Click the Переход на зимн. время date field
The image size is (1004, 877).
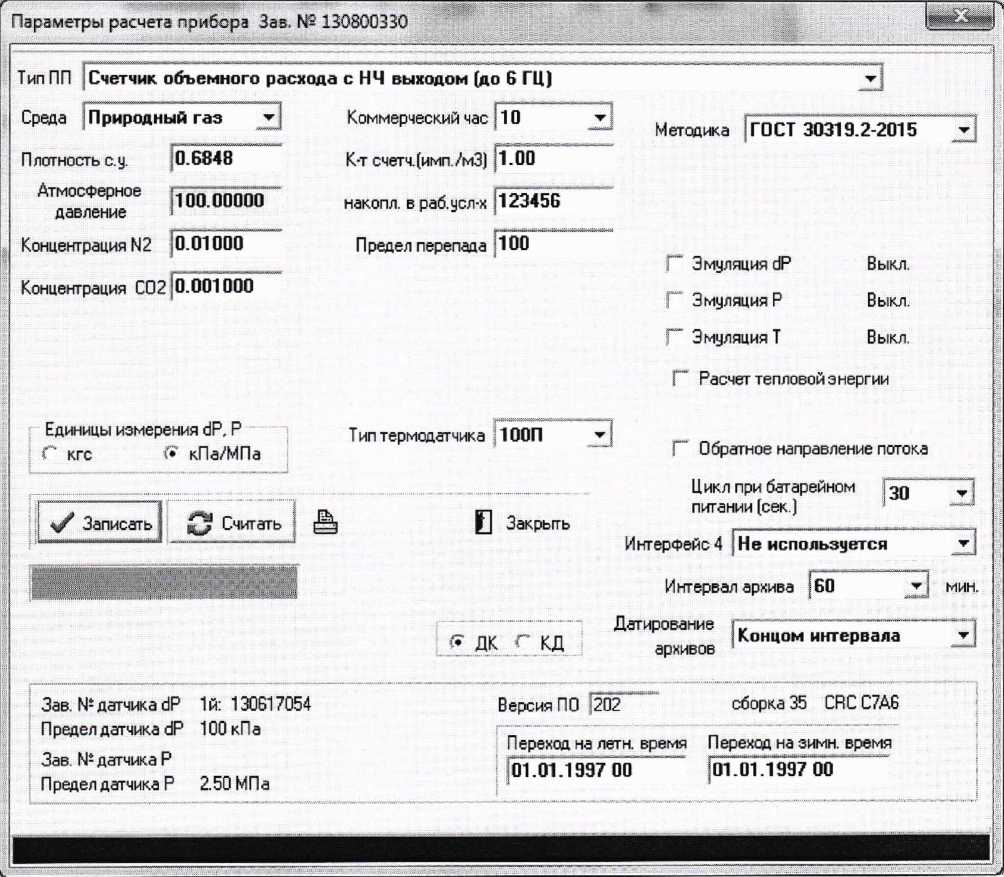tap(798, 769)
